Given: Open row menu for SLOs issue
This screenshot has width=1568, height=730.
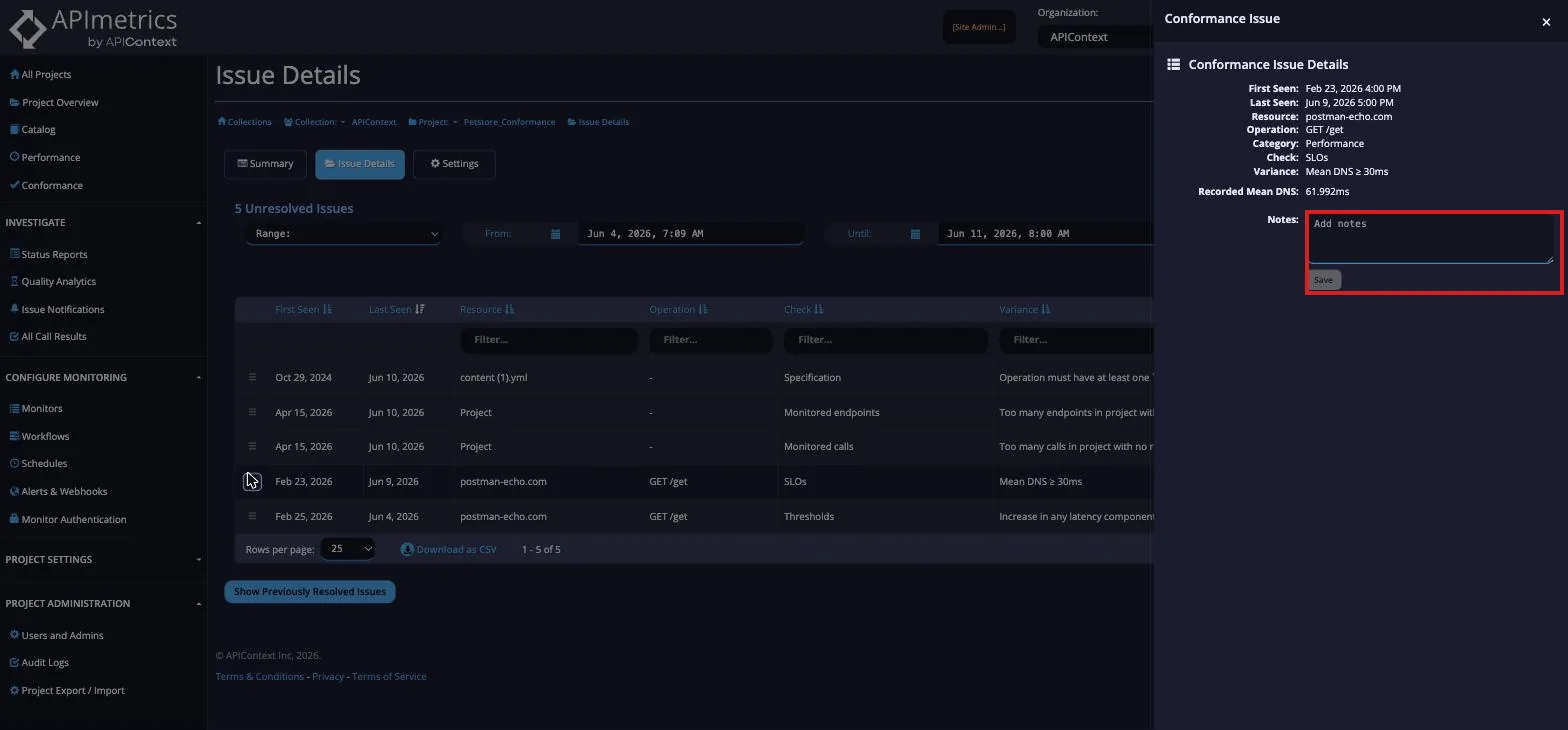Looking at the screenshot, I should click(x=252, y=481).
